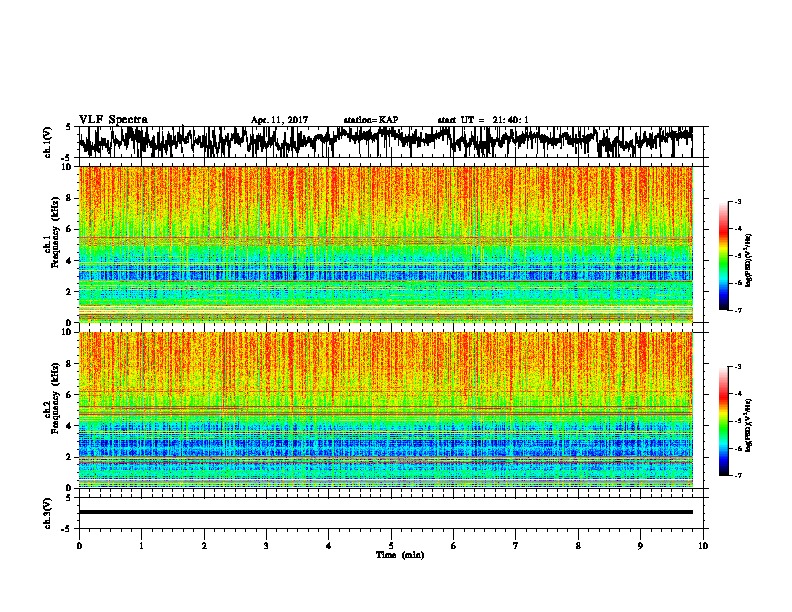
Task: Click the ch.2 spectrogram panel
Action: [x=385, y=410]
